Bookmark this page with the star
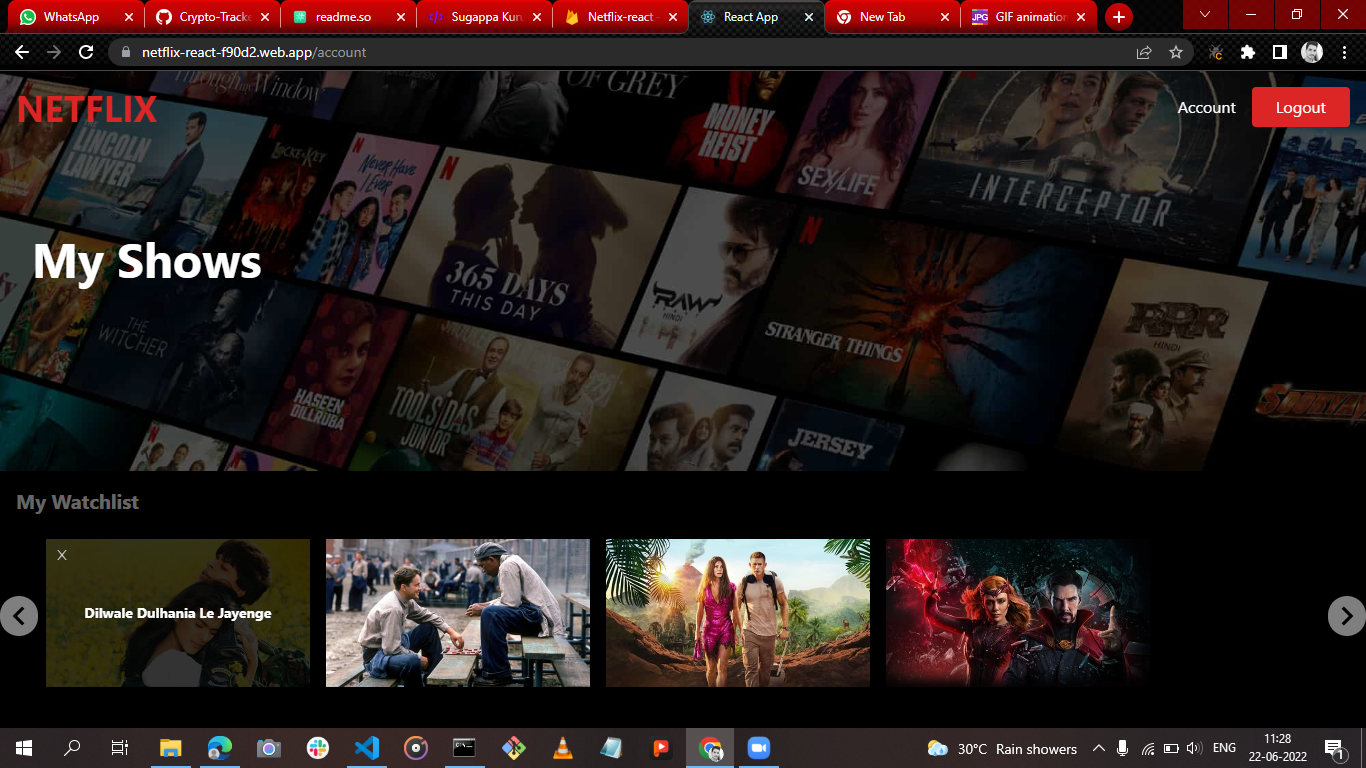Viewport: 1366px width, 768px height. tap(1176, 52)
